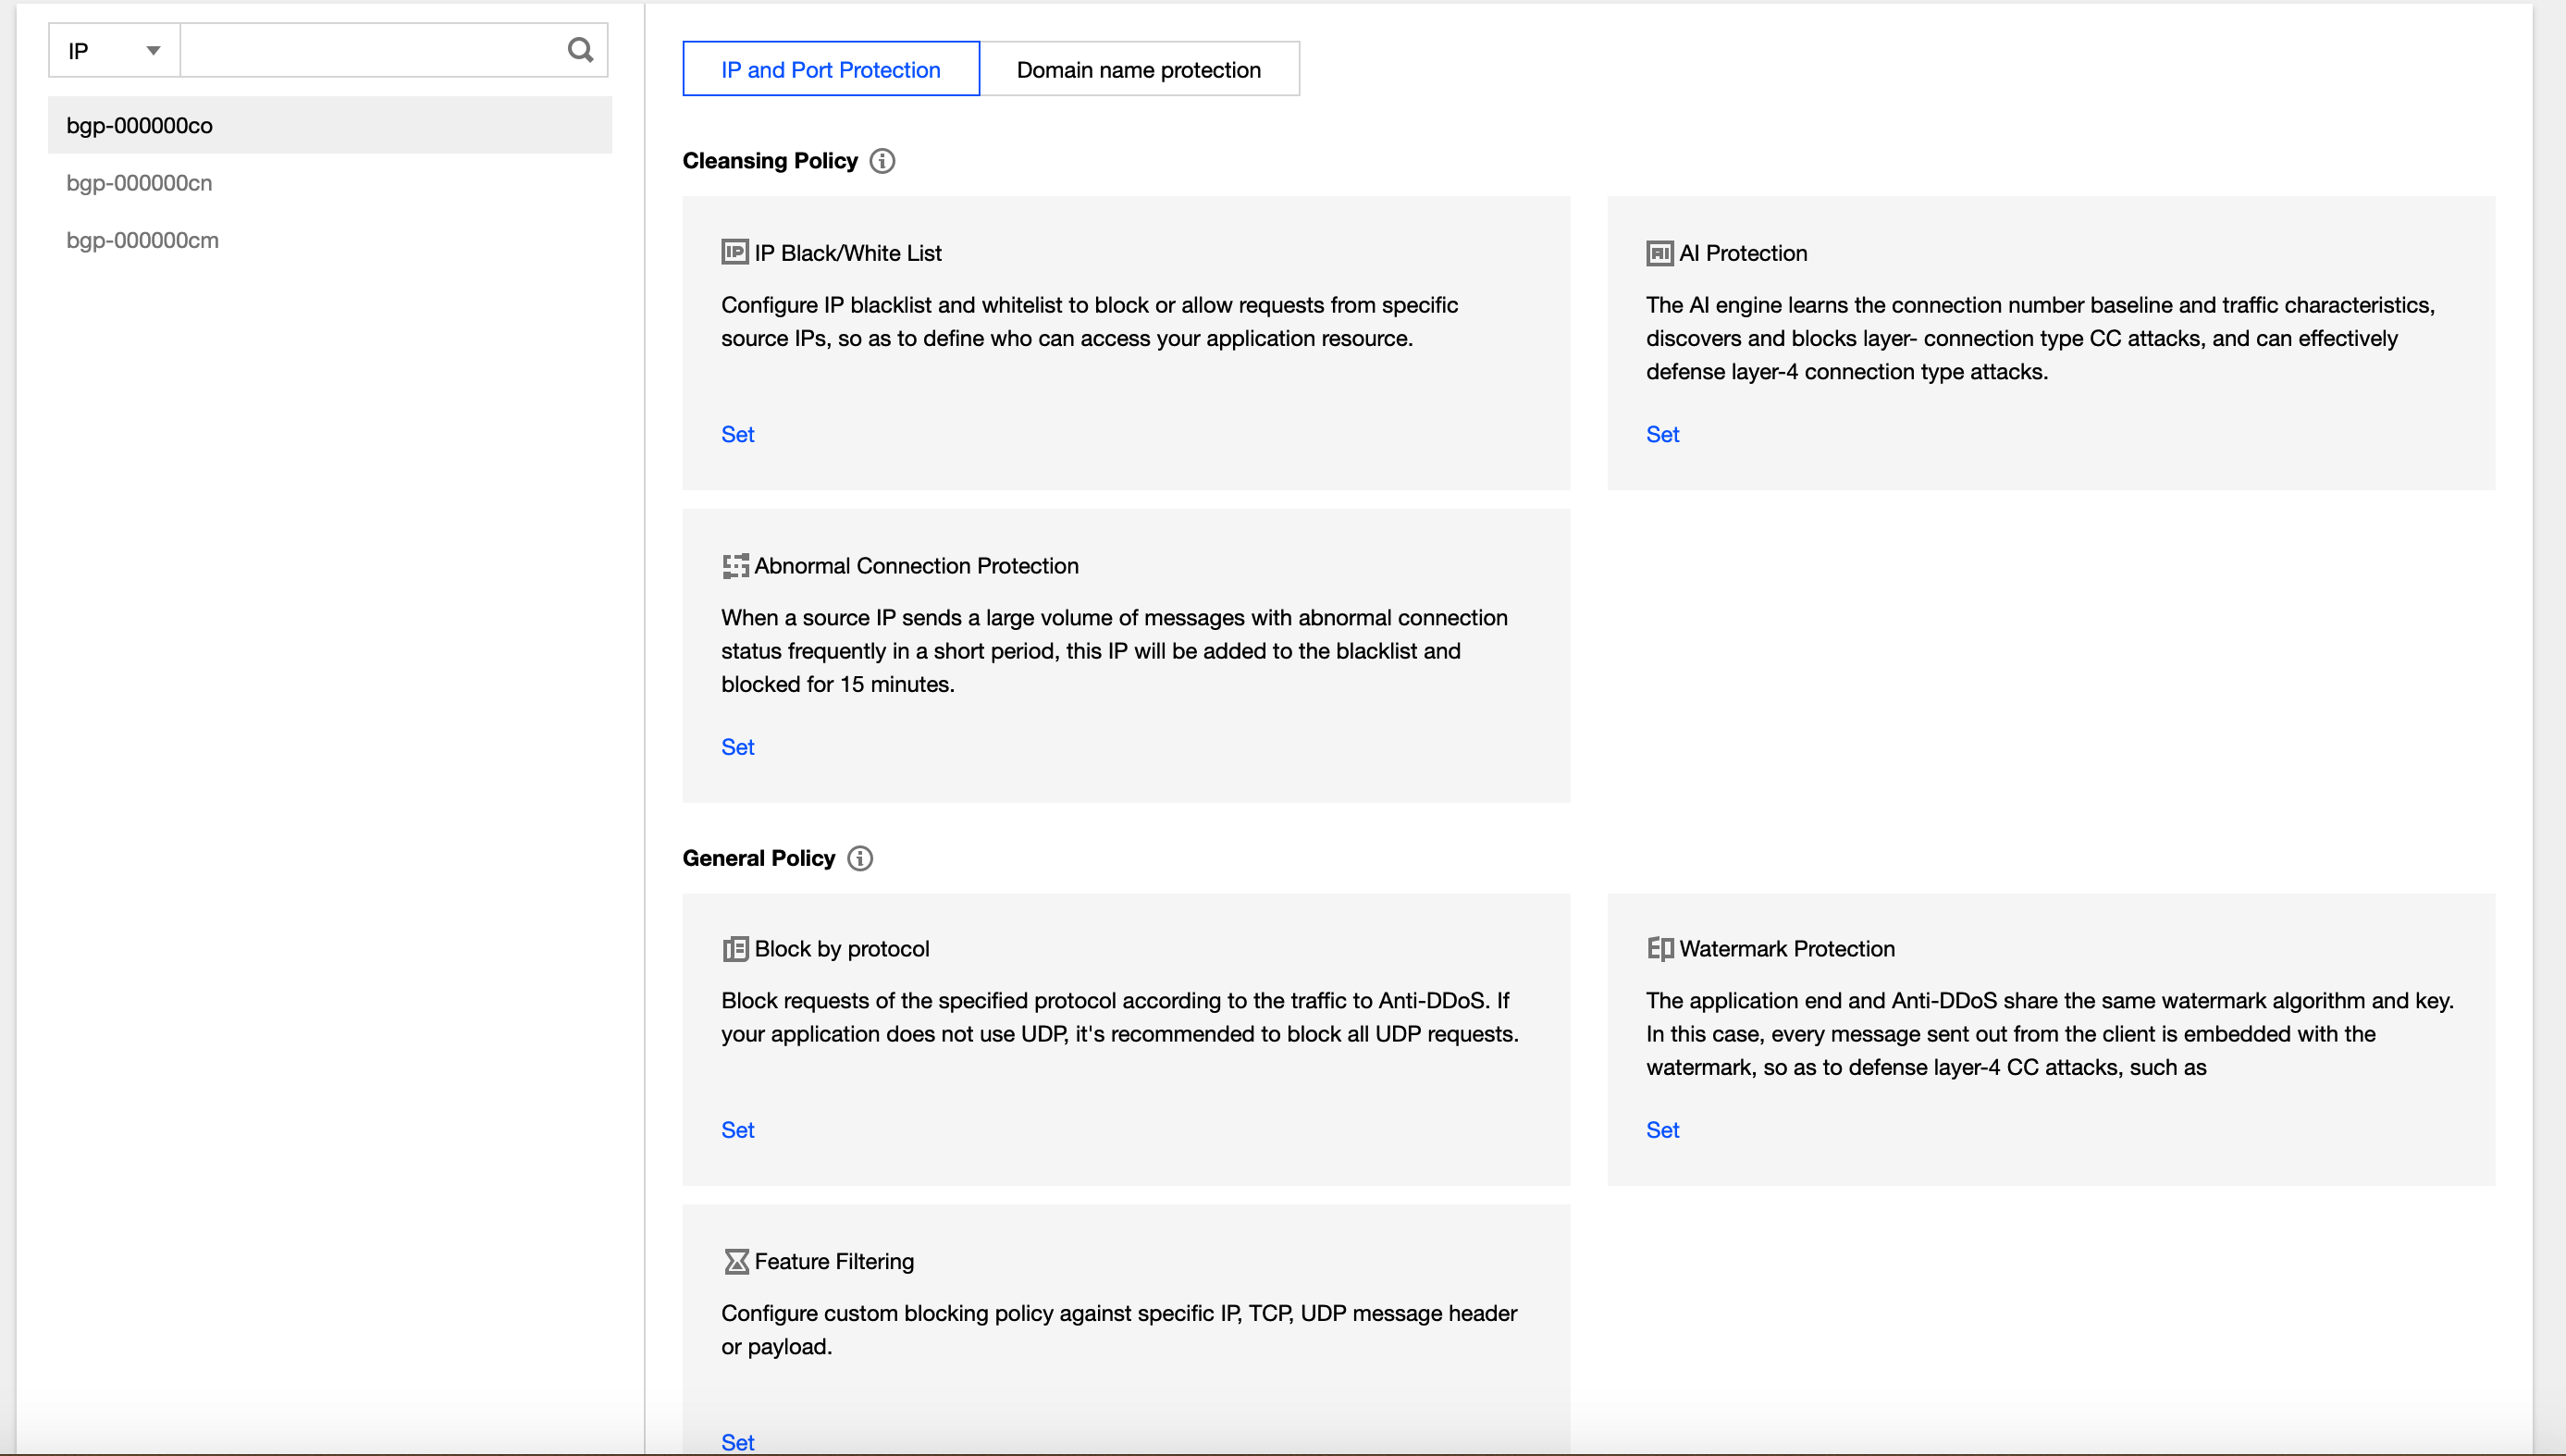Click the IP Black/White List card title
2566x1456 pixels.
[x=848, y=253]
